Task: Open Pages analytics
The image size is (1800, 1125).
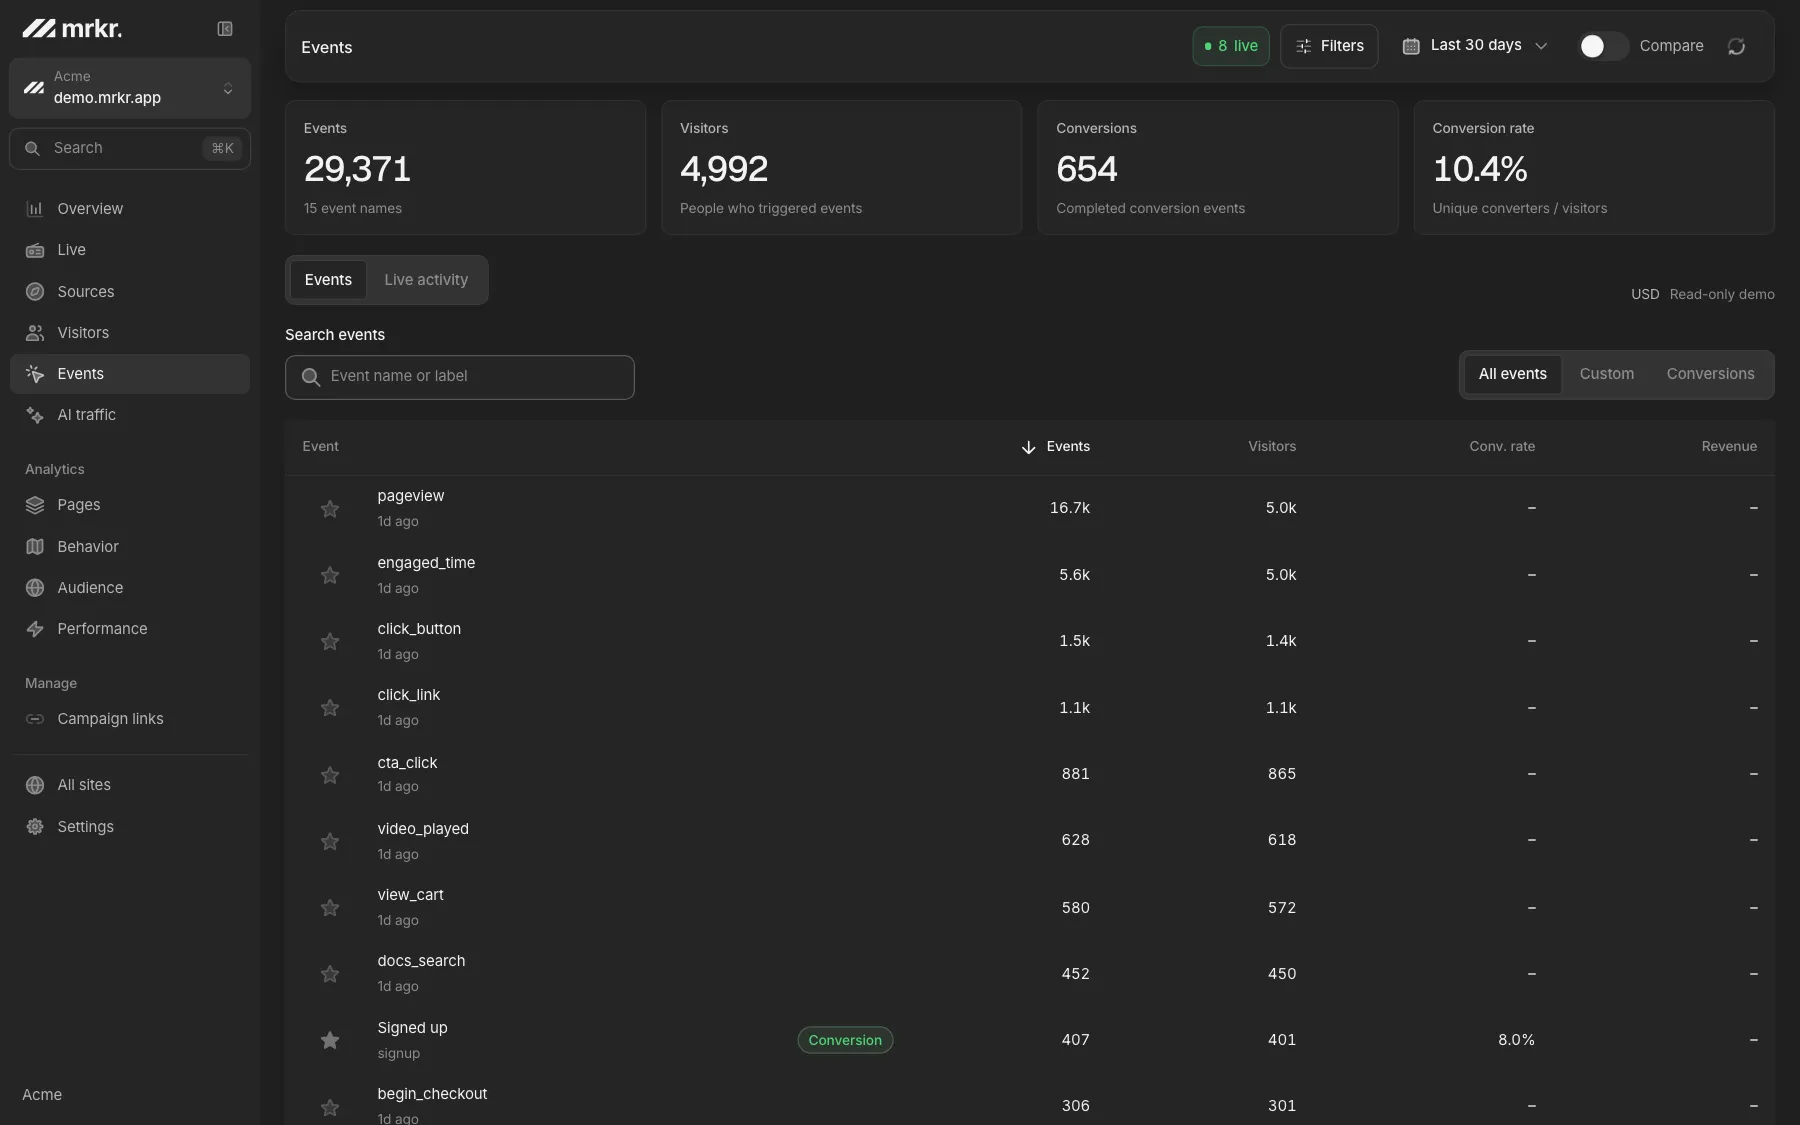Action: (x=130, y=505)
